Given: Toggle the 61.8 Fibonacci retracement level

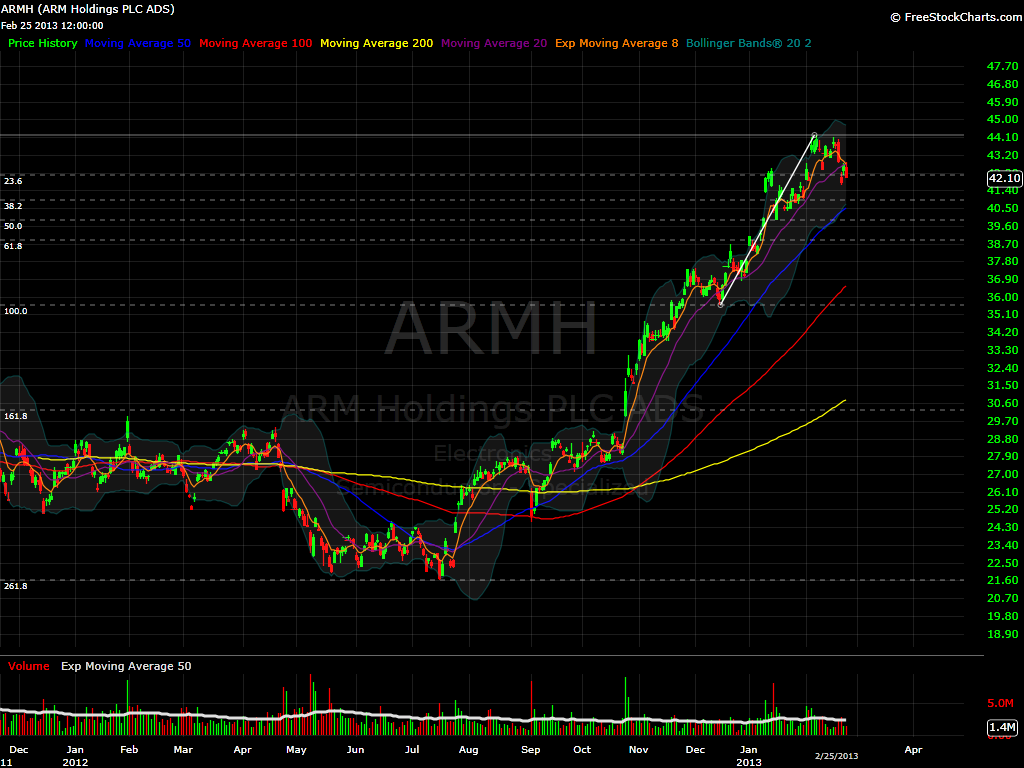Looking at the screenshot, I should pos(13,246).
